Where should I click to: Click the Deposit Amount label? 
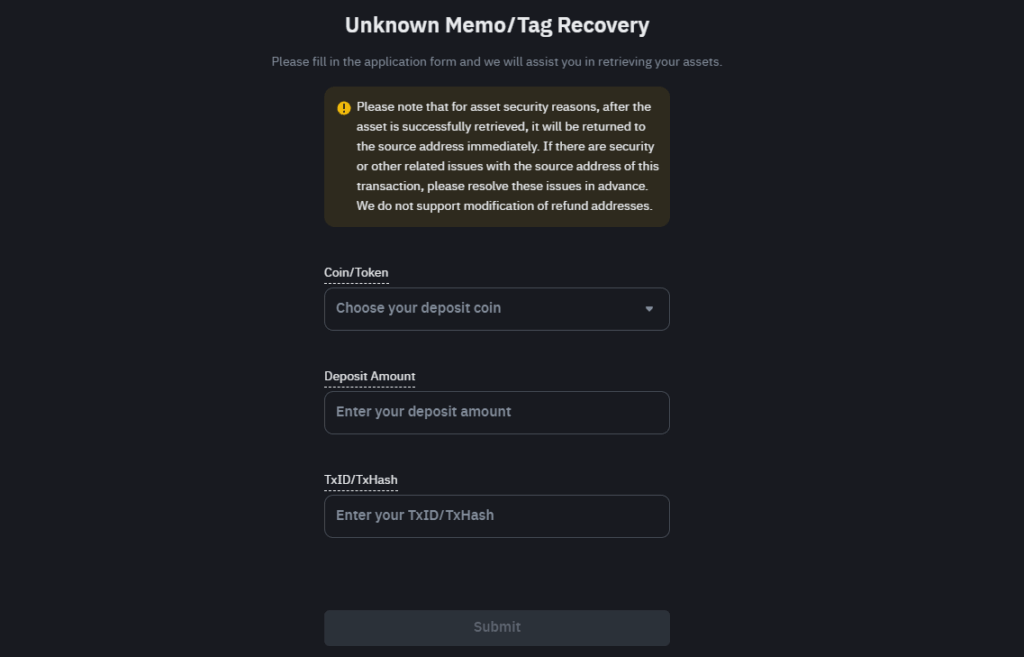pos(370,376)
